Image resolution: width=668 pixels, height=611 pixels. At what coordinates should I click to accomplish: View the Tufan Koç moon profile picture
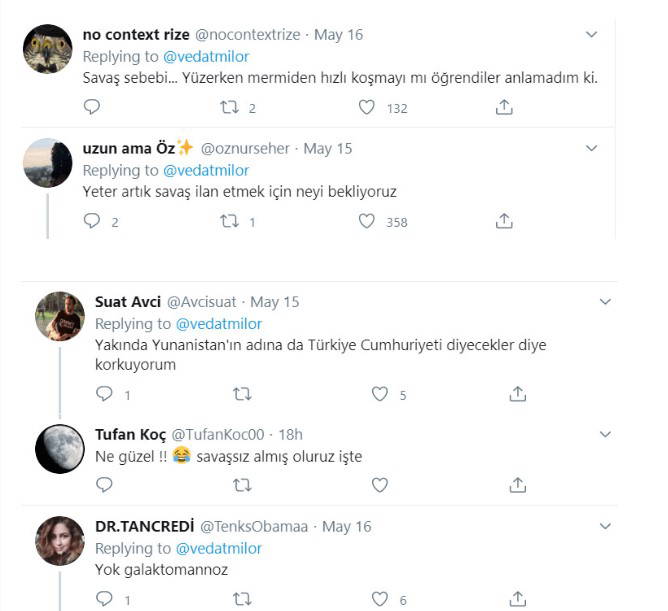coord(59,450)
